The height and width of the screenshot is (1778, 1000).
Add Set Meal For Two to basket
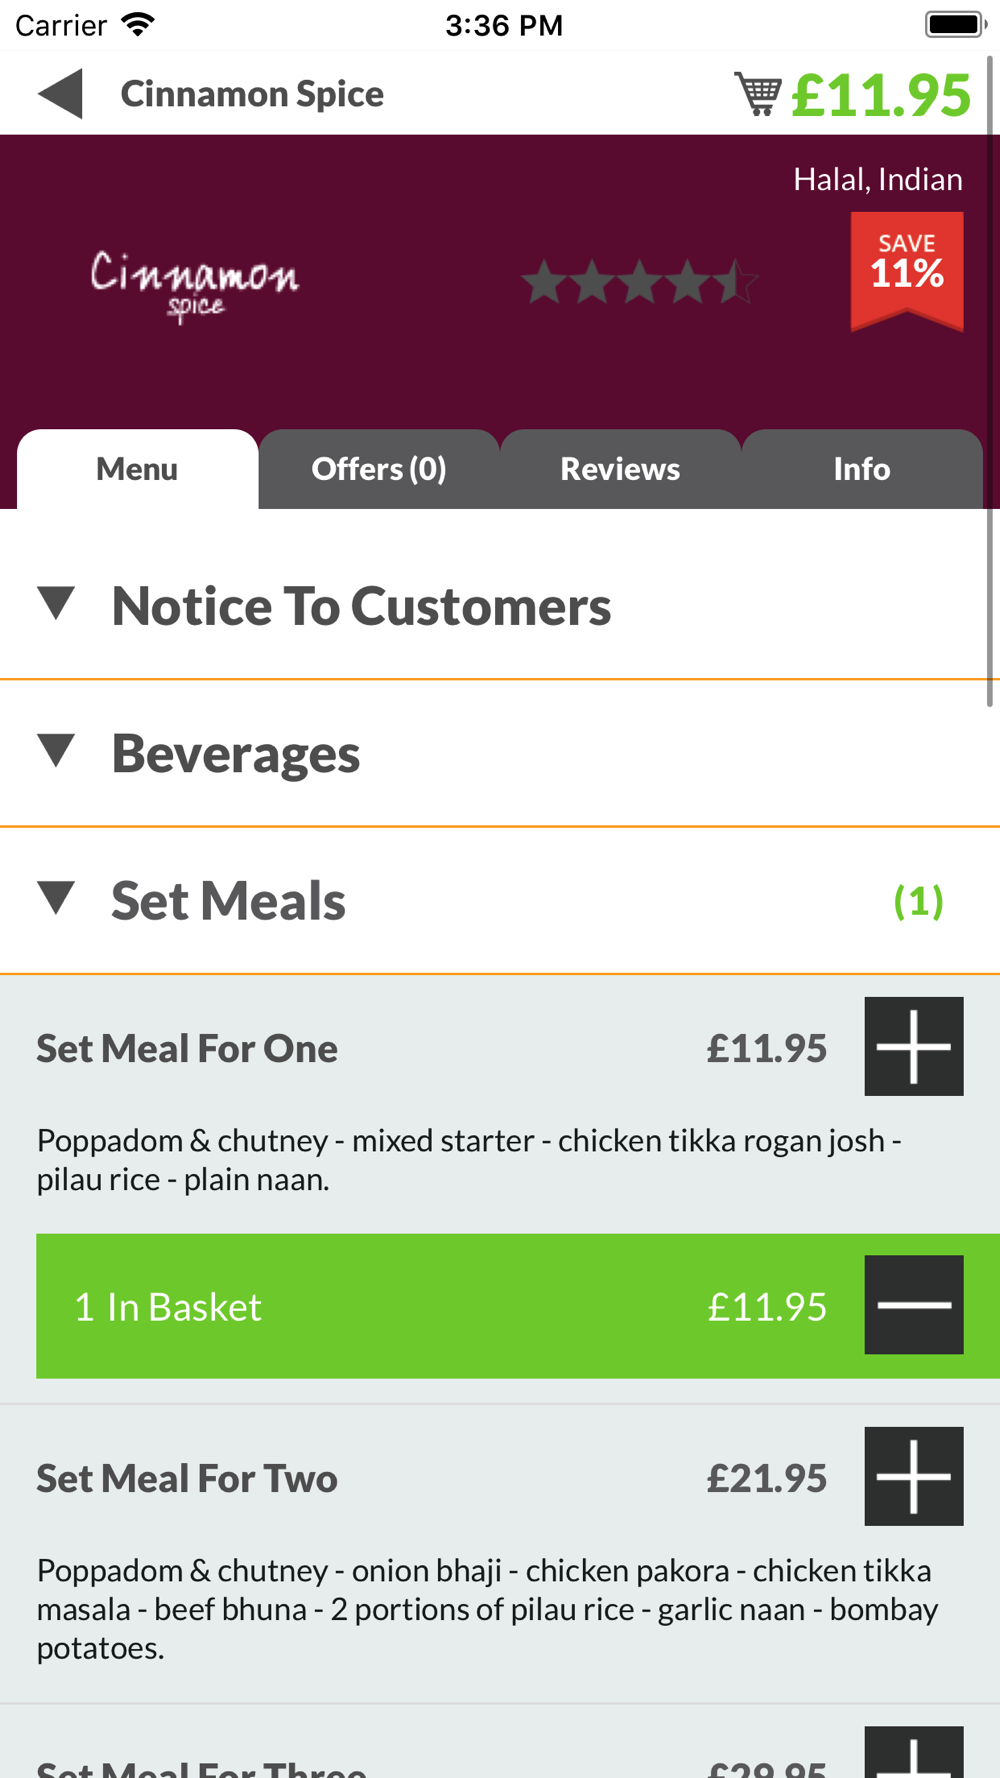[913, 1476]
